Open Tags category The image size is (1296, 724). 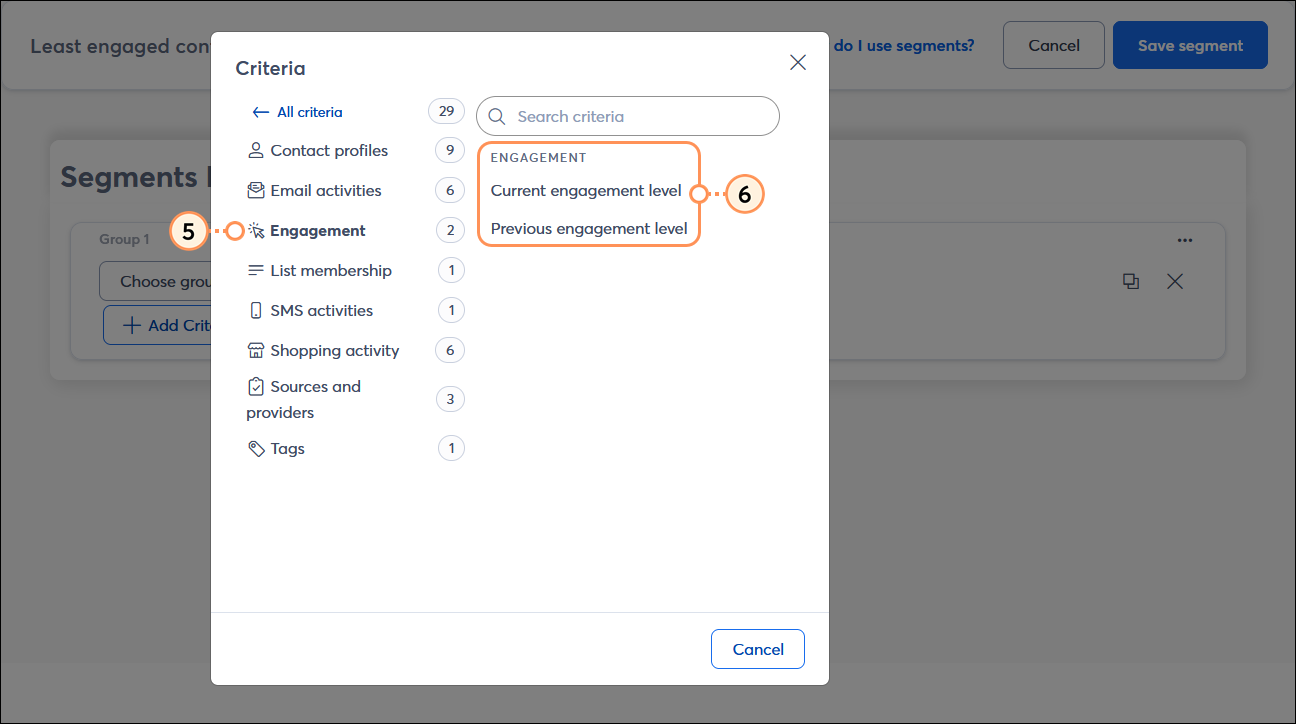[287, 448]
